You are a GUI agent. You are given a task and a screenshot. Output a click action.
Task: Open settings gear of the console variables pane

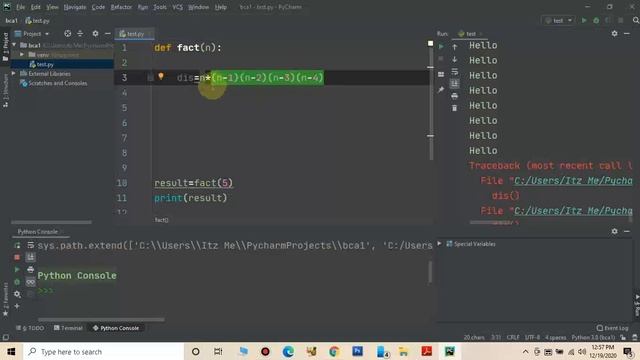click(x=614, y=231)
